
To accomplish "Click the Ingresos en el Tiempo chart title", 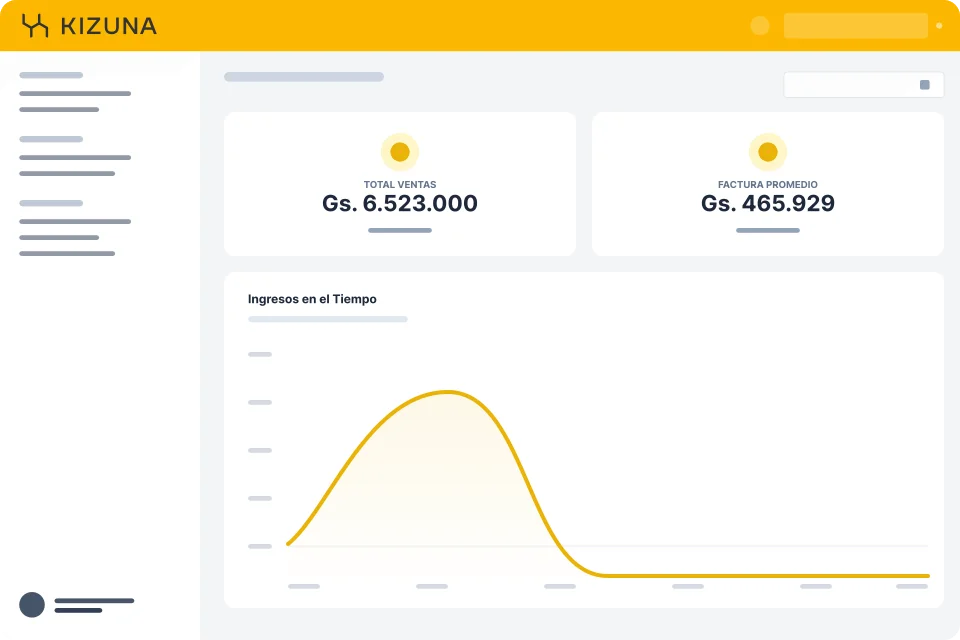I will [312, 299].
